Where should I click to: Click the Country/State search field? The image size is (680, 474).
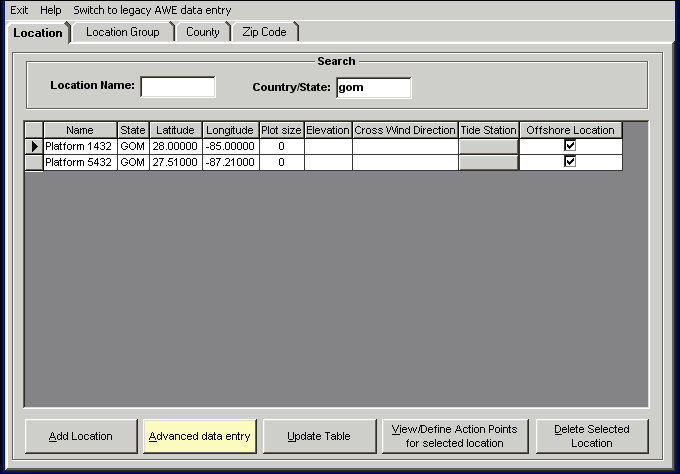[x=373, y=87]
